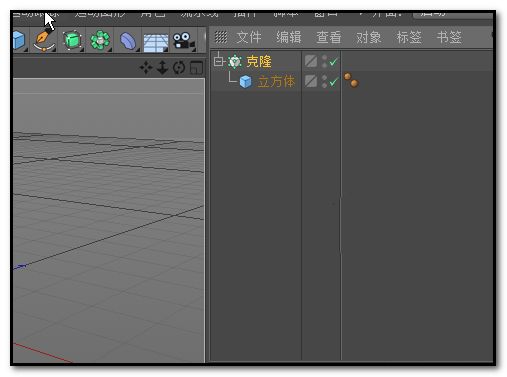Open the green subdivision surface generator icon
The height and width of the screenshot is (377, 507).
pyautogui.click(x=72, y=41)
